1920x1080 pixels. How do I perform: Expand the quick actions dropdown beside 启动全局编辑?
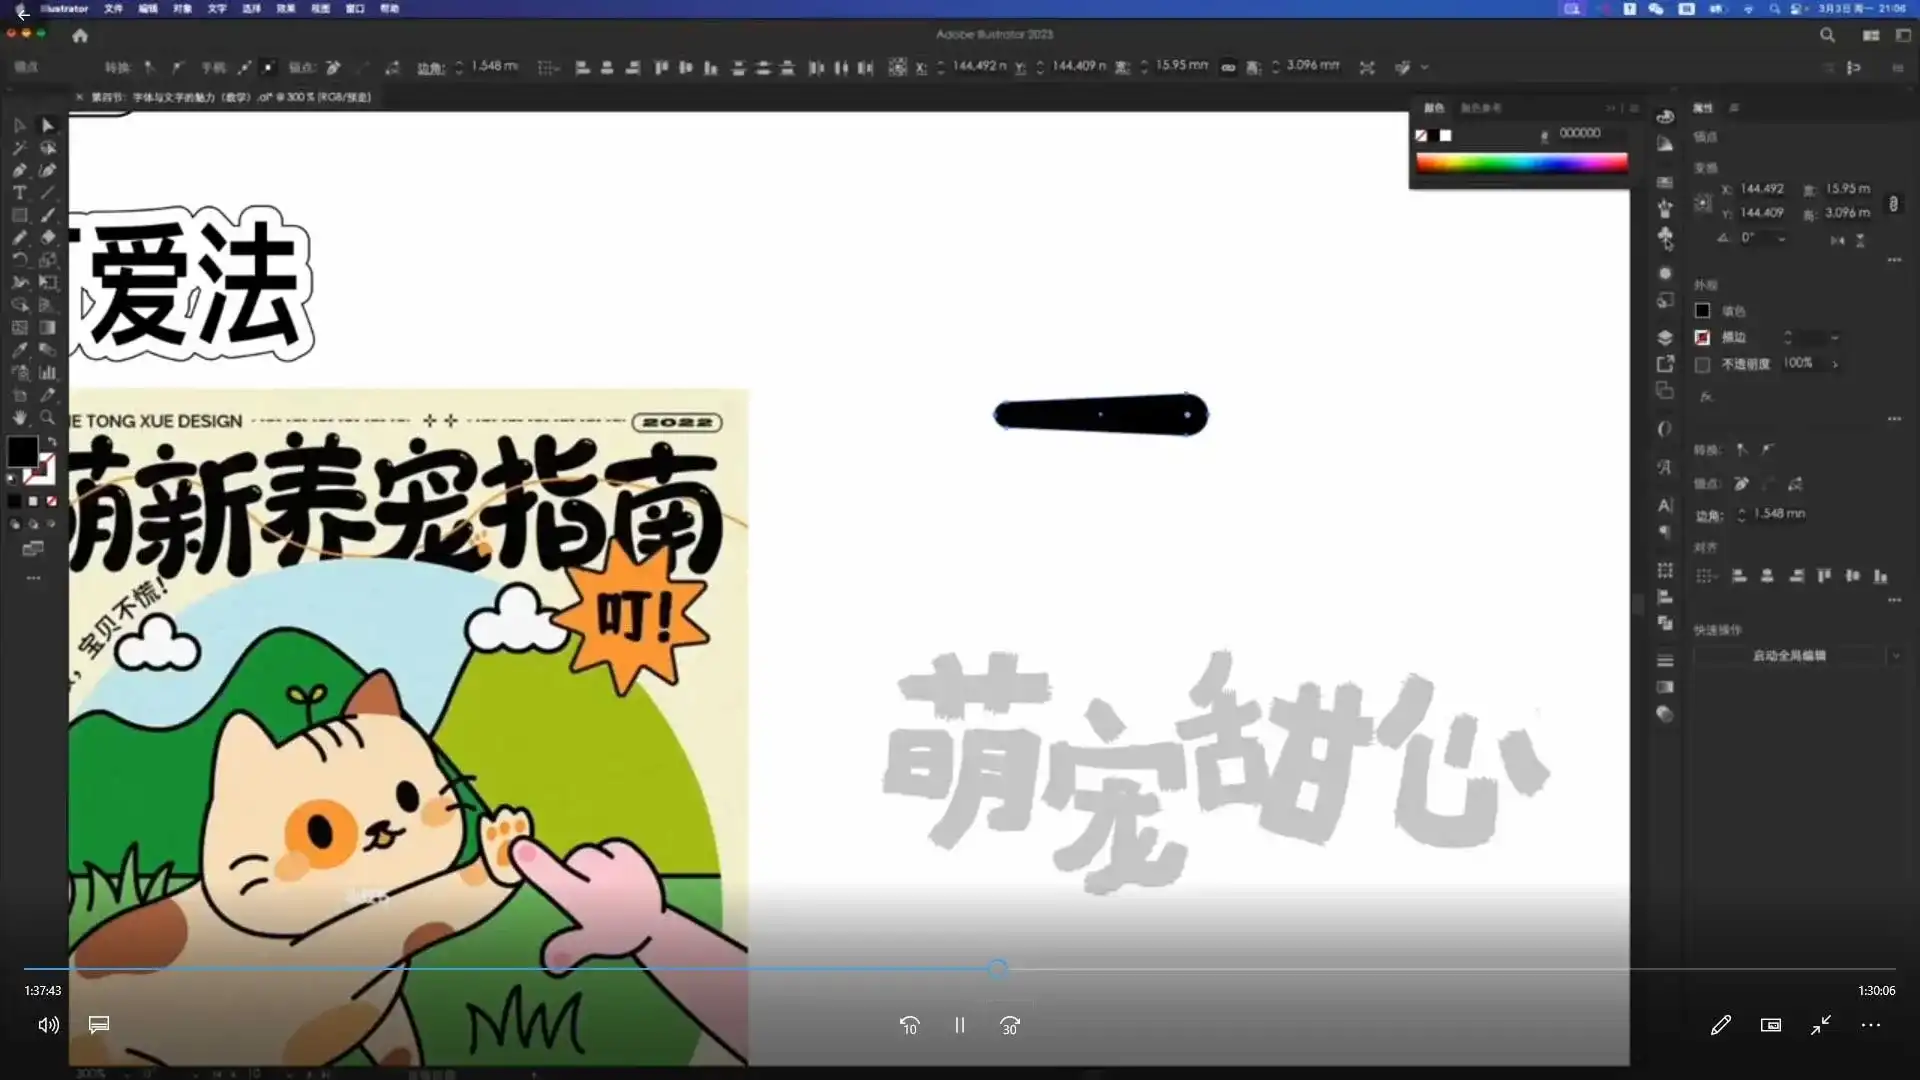point(1897,655)
